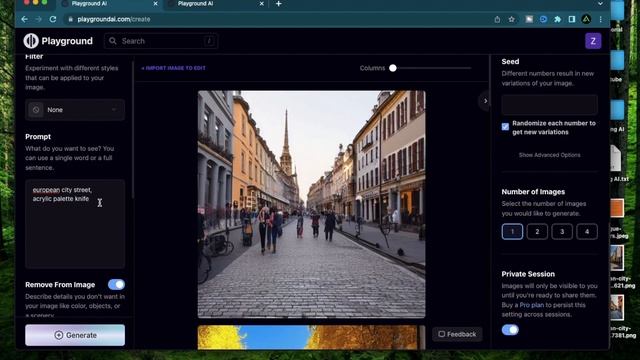Click the left panel scrollbar
This screenshot has width=640, height=360.
[x=133, y=129]
